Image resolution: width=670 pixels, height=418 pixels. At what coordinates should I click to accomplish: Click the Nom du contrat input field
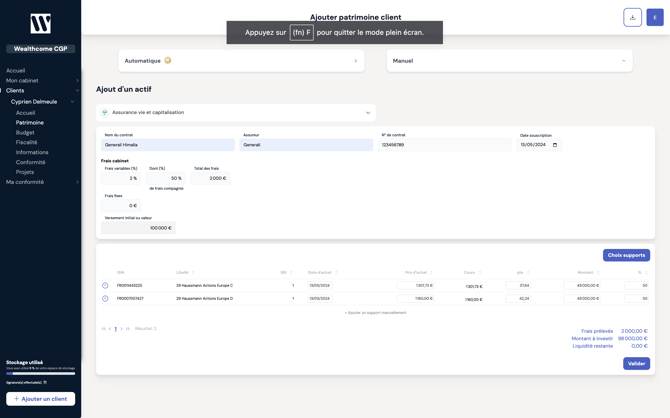[167, 145]
